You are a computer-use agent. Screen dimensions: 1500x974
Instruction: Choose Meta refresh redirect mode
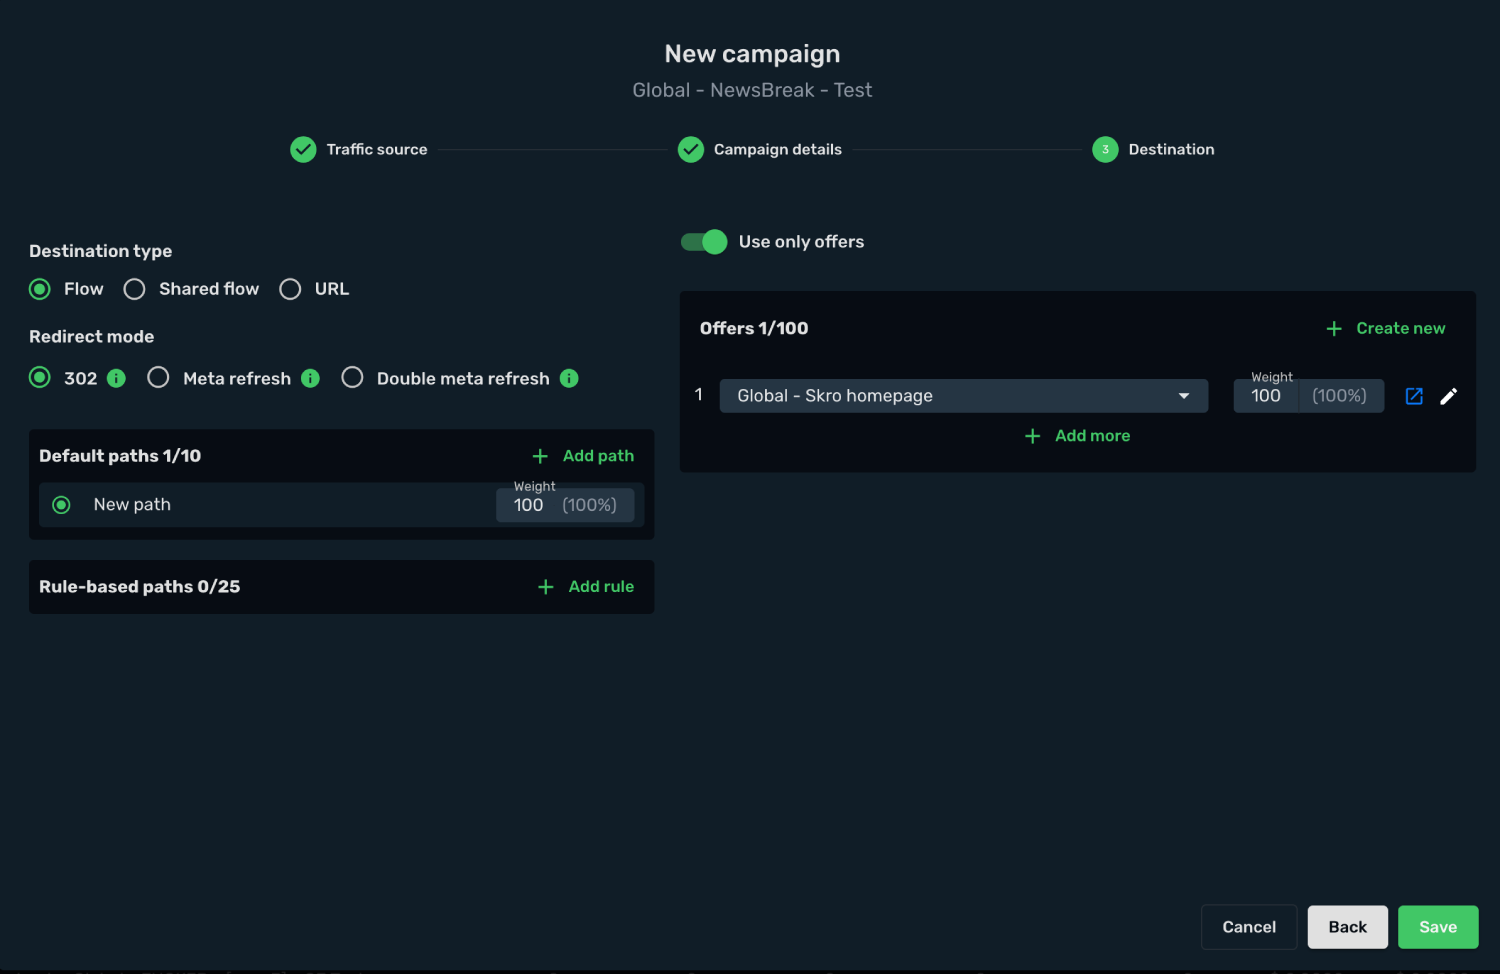[x=158, y=378]
